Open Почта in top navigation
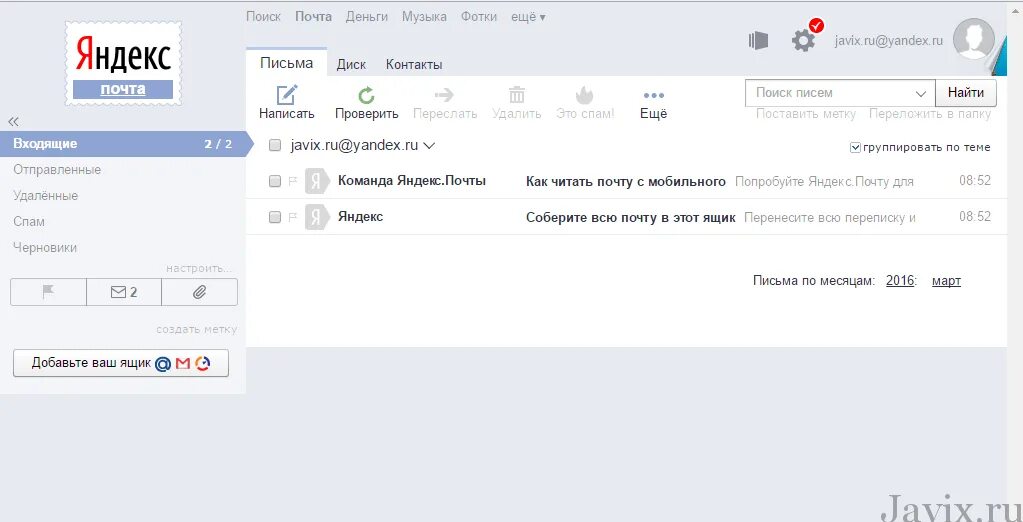Screen dimensions: 1023x522 [313, 17]
